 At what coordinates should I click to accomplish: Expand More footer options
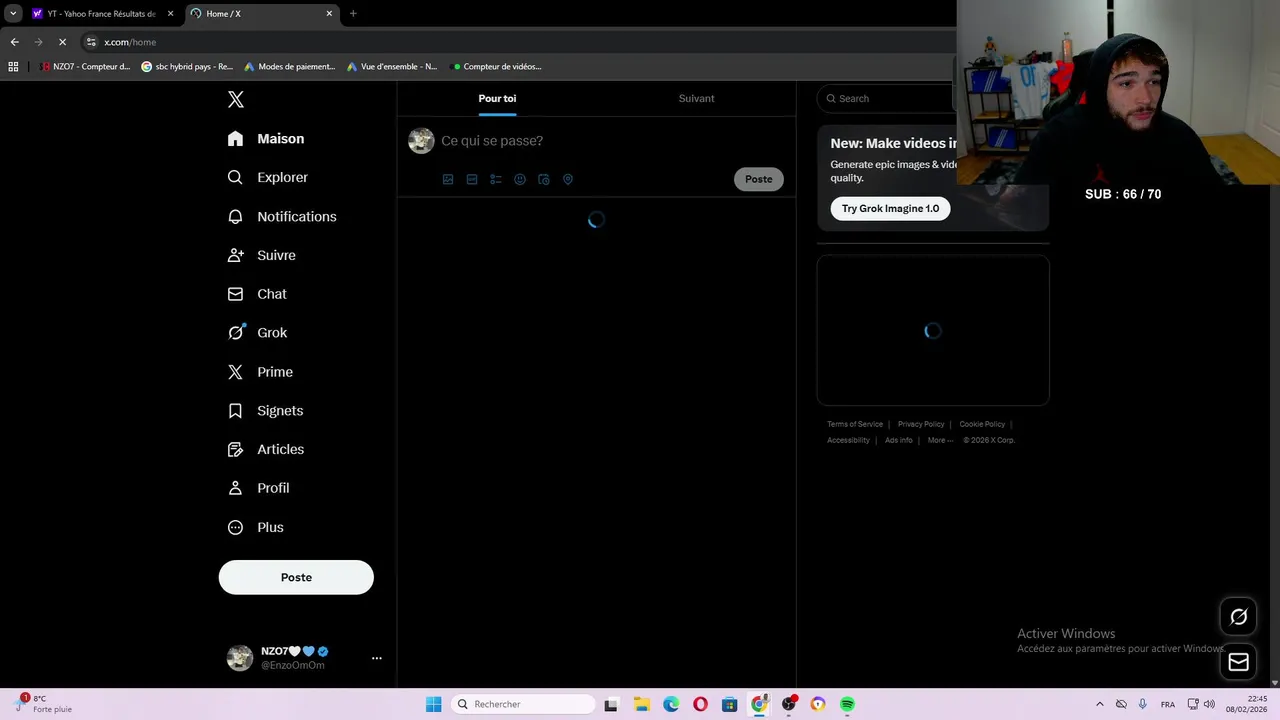click(x=940, y=440)
